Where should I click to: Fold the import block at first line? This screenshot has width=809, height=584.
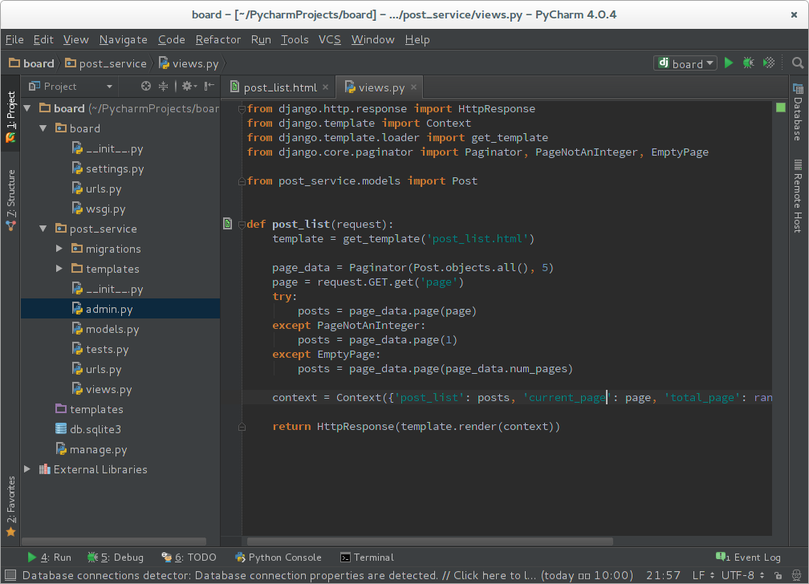[x=241, y=109]
